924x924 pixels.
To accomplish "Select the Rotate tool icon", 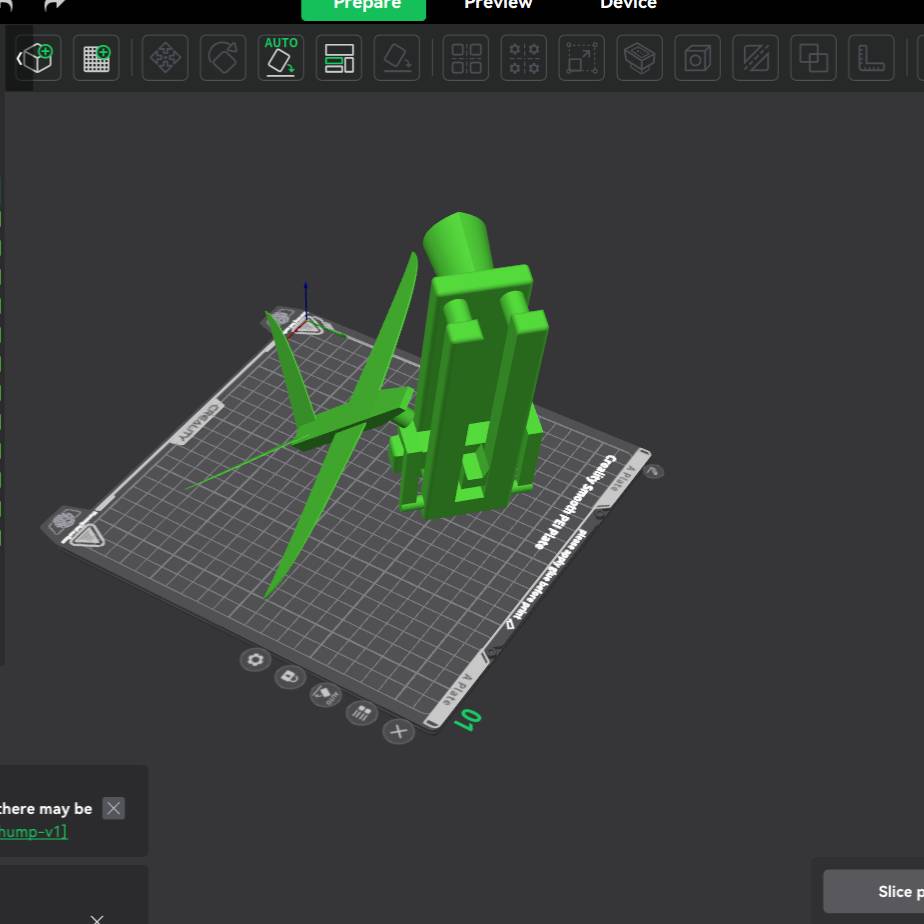I will click(x=223, y=58).
